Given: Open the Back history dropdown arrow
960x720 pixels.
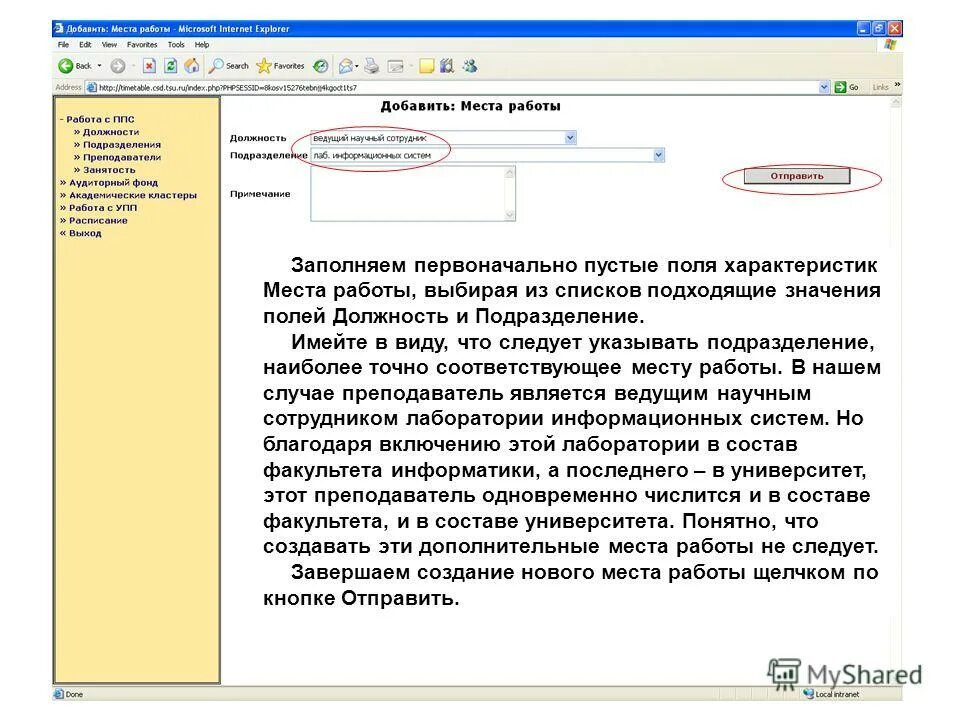Looking at the screenshot, I should (99, 66).
